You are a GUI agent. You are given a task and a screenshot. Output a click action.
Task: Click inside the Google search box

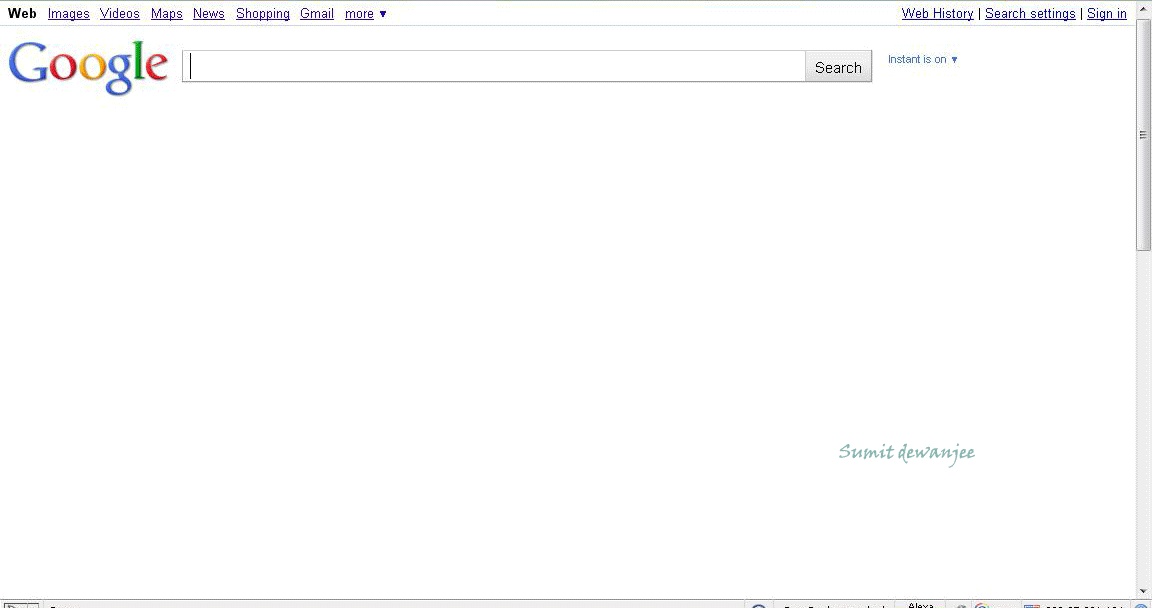point(495,67)
